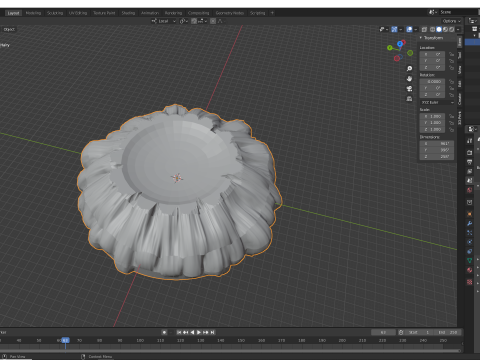Image resolution: width=480 pixels, height=360 pixels.
Task: Open the Object menu in viewport header
Action: (9, 29)
